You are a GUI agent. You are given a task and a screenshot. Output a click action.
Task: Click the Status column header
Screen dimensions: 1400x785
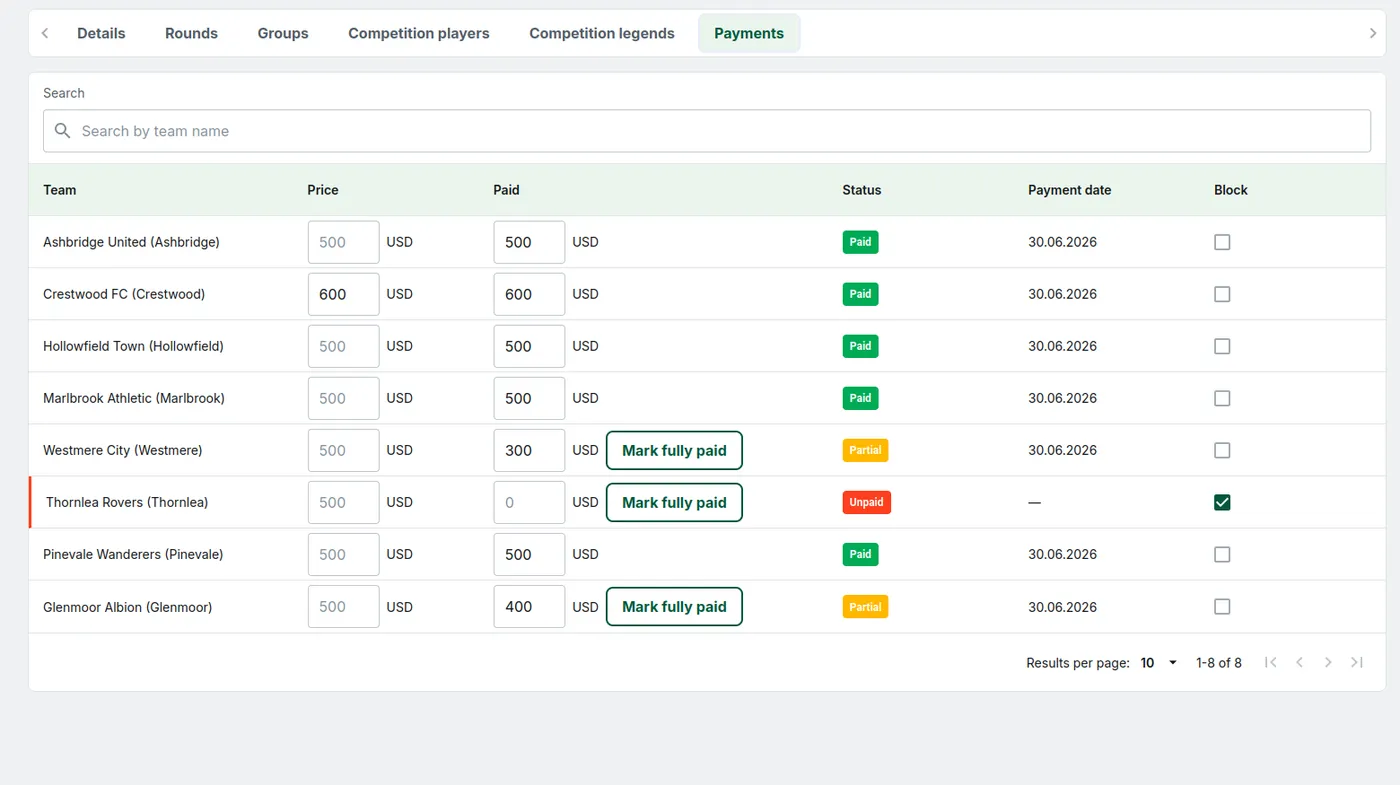click(862, 190)
